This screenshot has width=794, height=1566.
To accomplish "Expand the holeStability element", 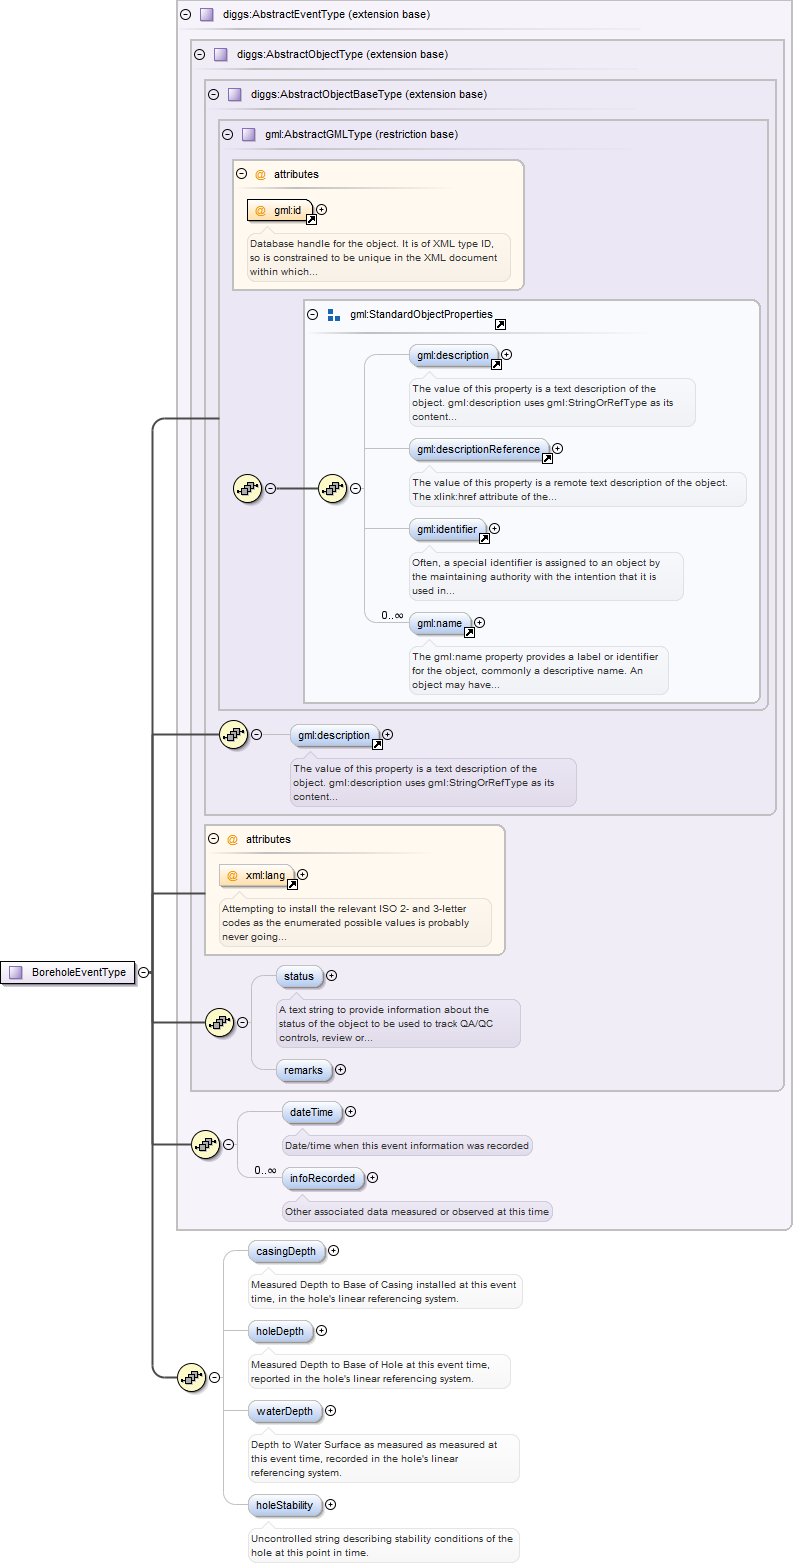I will (331, 1504).
